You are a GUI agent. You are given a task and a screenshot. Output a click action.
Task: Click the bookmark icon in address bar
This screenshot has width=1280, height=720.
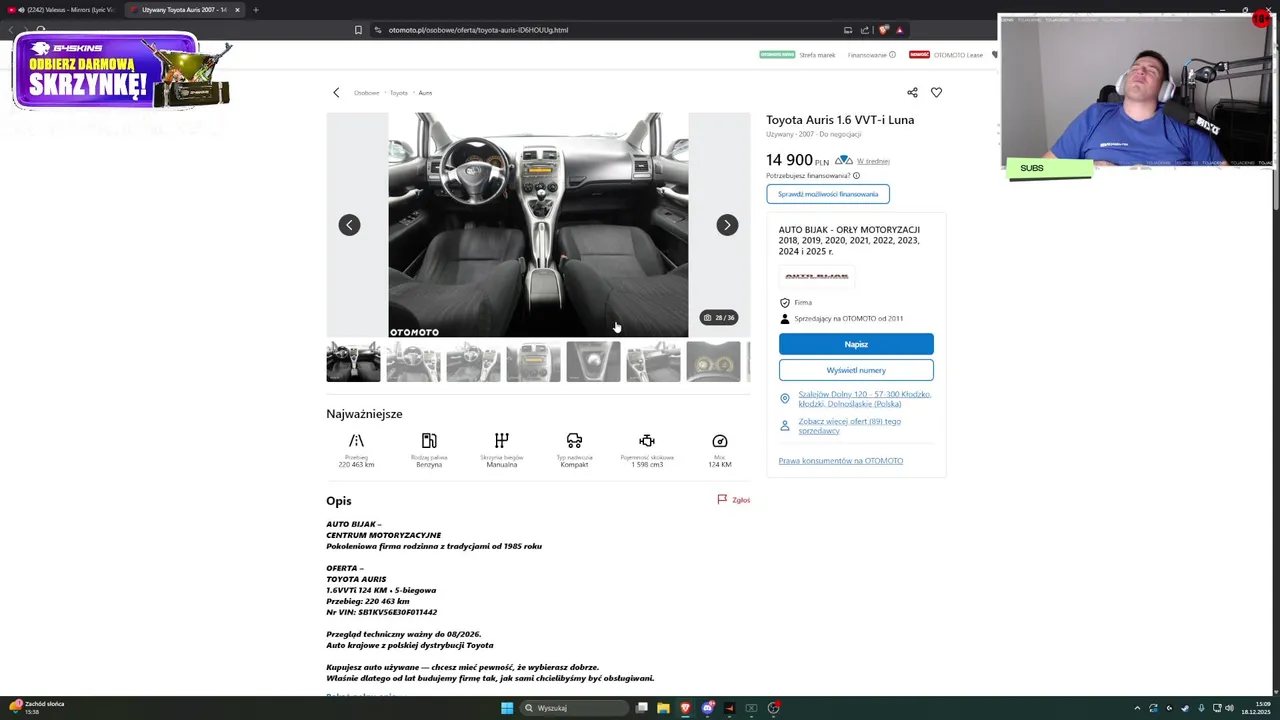(358, 30)
